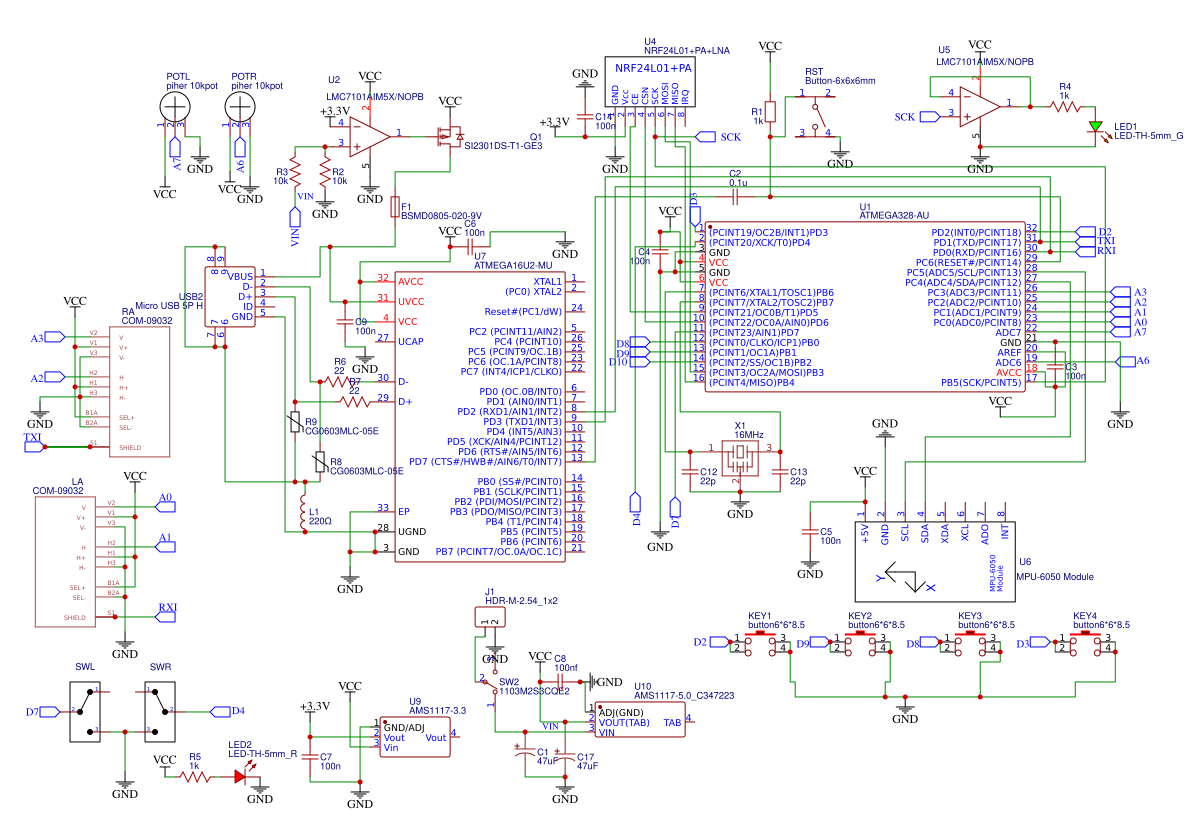Click the LED-TH-5mm_R label
1195x827 pixels.
click(x=263, y=754)
